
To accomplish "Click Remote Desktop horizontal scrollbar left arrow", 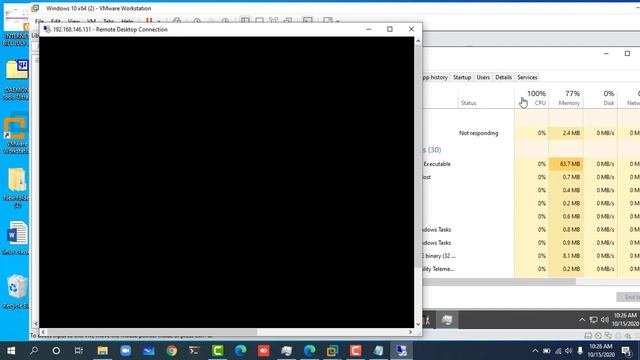I will [x=43, y=332].
